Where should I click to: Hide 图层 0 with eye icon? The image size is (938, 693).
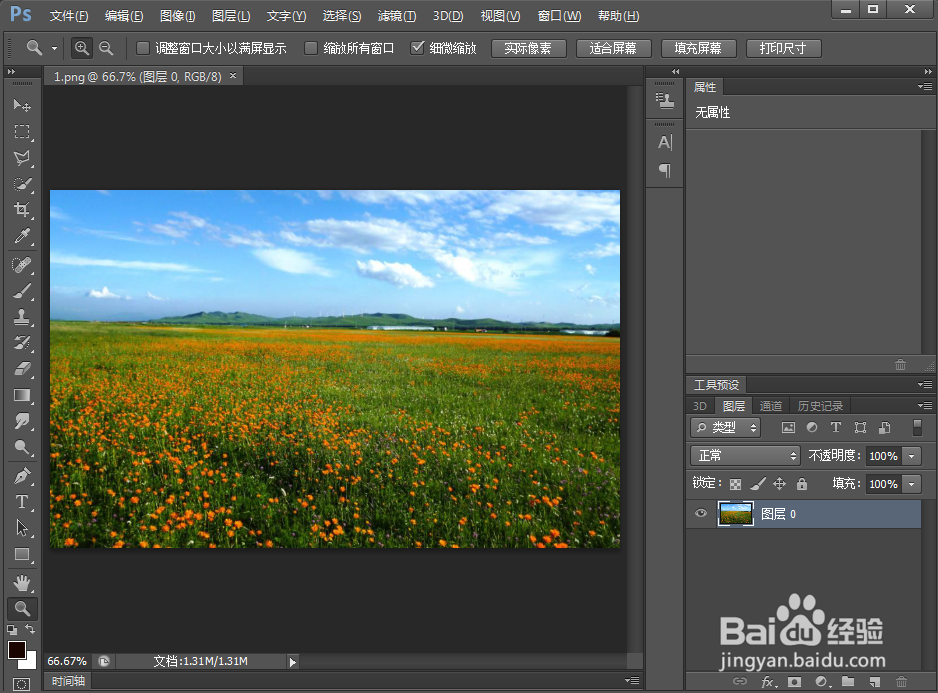tap(701, 513)
